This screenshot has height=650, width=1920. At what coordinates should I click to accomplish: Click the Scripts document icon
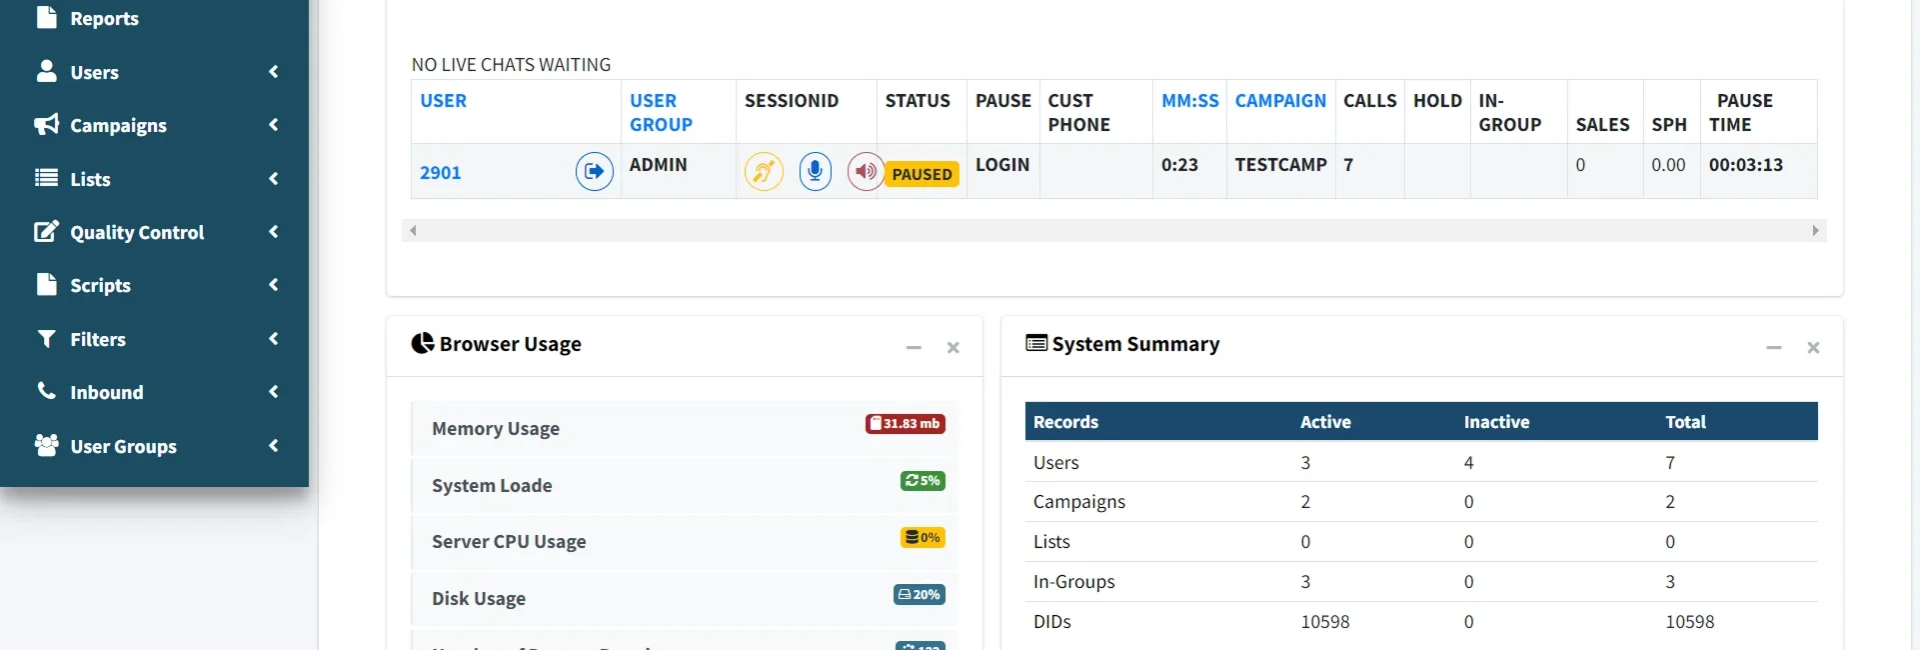46,284
